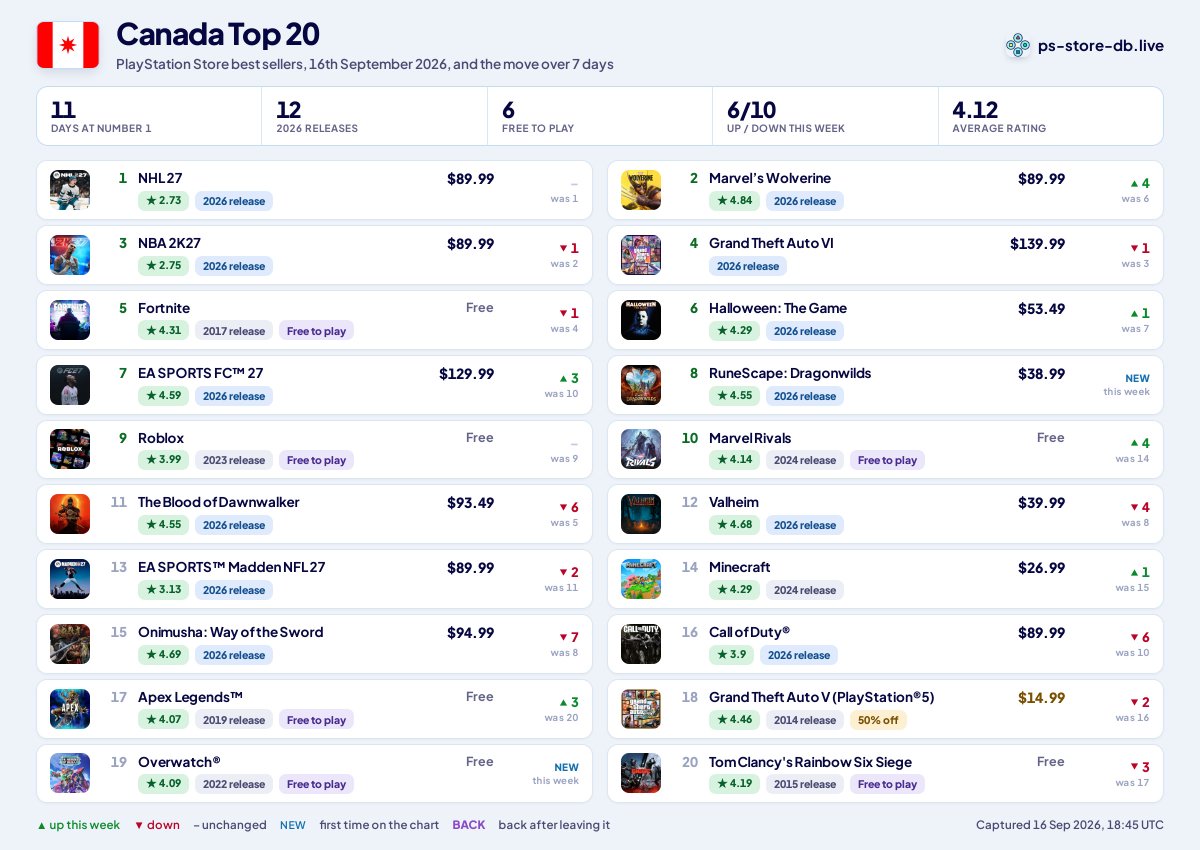This screenshot has height=850, width=1200.
Task: Click Fortnite's Free to play tag
Action: point(316,331)
